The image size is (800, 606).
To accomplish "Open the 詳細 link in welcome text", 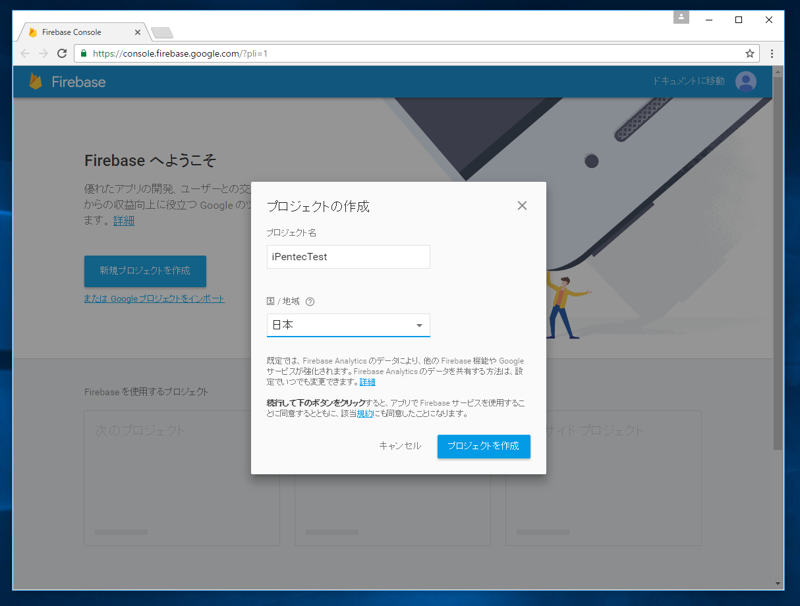I will coord(124,221).
